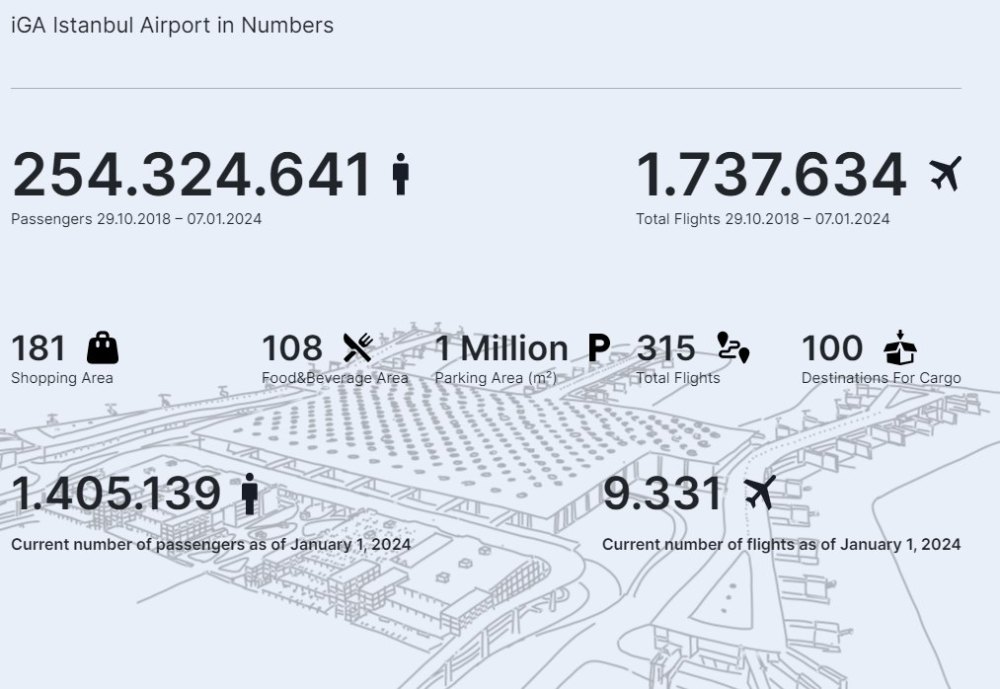This screenshot has height=689, width=1000.
Task: Click the 254.324.641 passengers figure
Action: click(192, 175)
